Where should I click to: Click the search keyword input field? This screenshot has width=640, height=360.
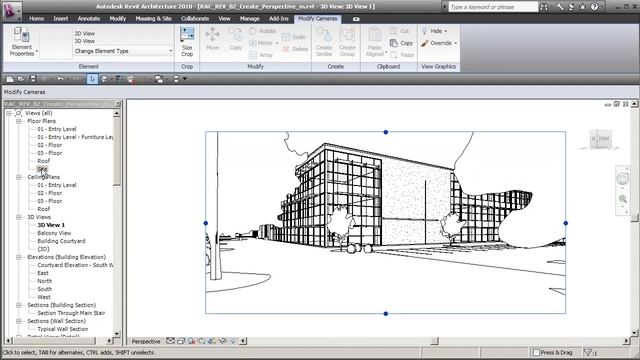coord(493,7)
